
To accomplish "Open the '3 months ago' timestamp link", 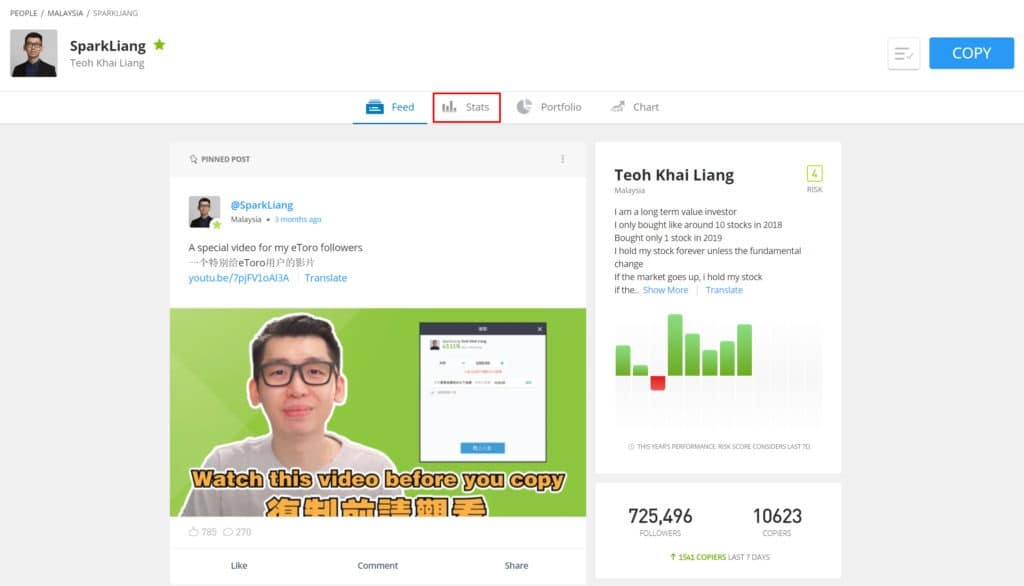I will (298, 220).
